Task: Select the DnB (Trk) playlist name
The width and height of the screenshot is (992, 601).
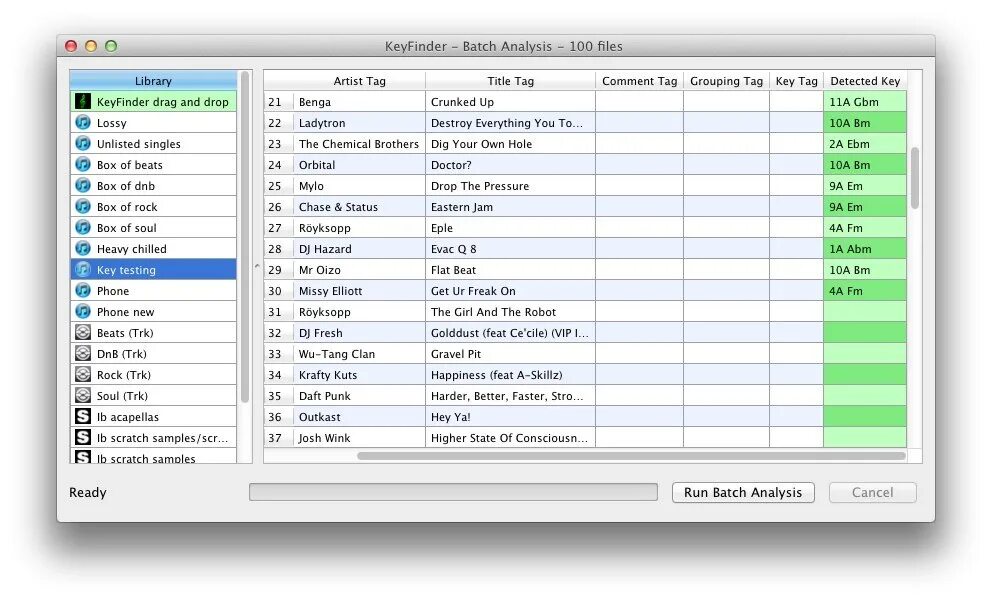Action: (121, 354)
